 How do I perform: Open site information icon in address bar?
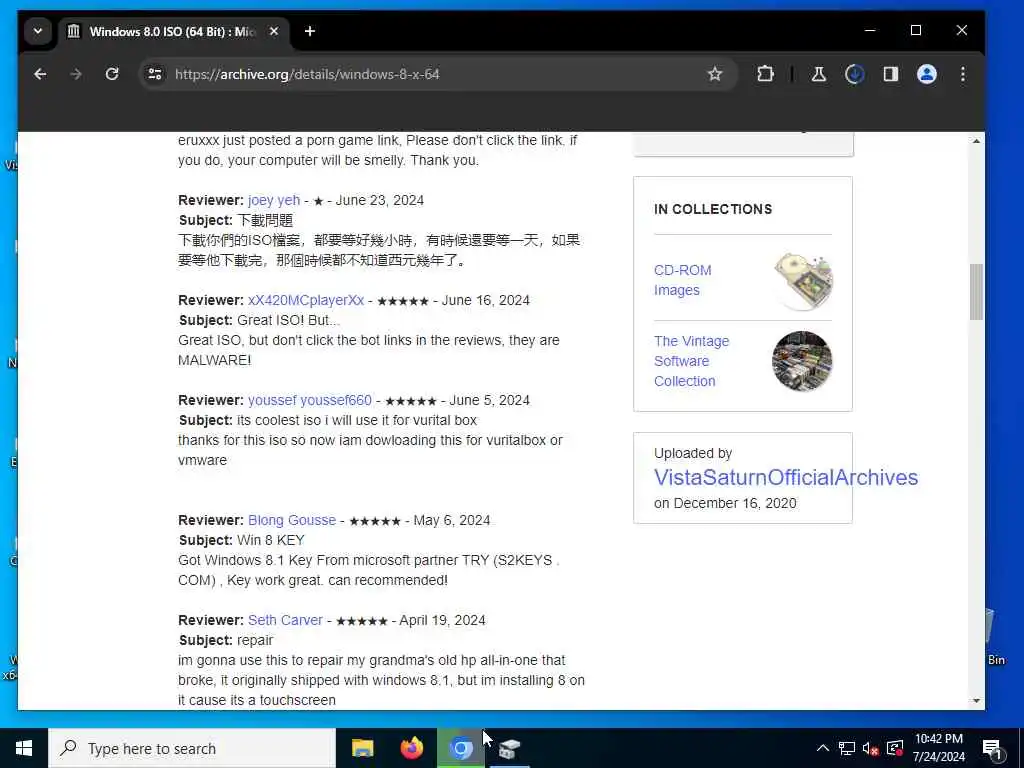155,74
